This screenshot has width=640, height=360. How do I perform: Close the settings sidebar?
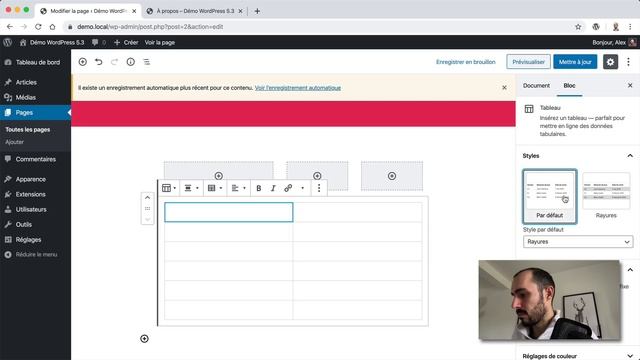pos(630,85)
